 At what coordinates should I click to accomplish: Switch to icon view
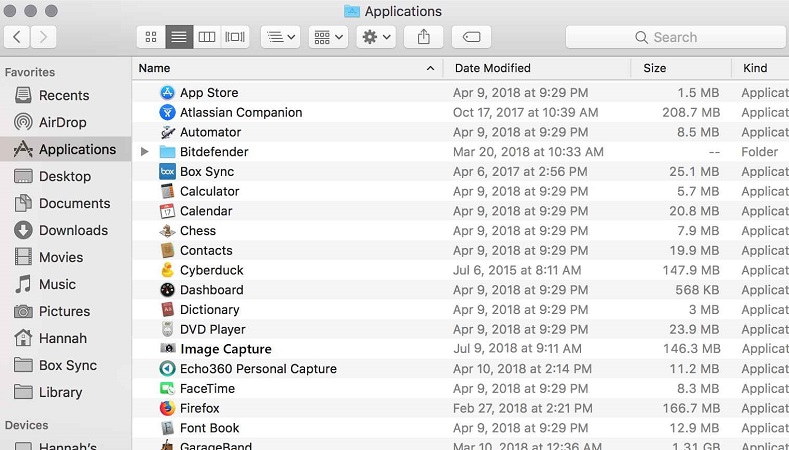(x=151, y=37)
